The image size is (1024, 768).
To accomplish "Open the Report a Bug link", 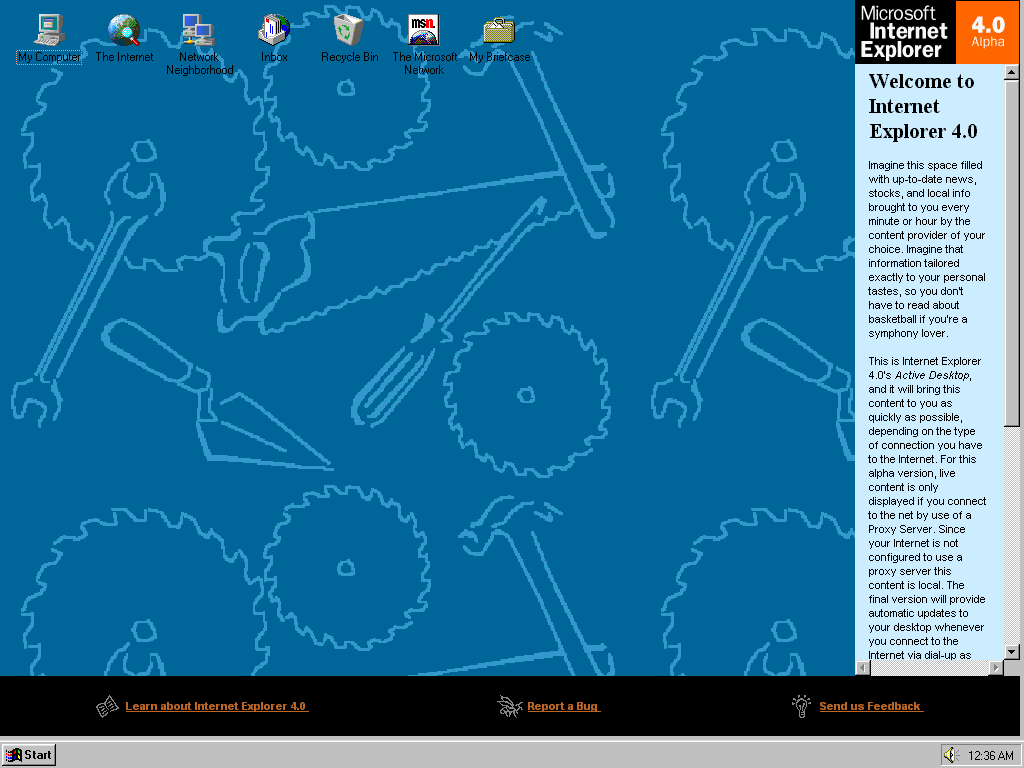I will tap(563, 706).
